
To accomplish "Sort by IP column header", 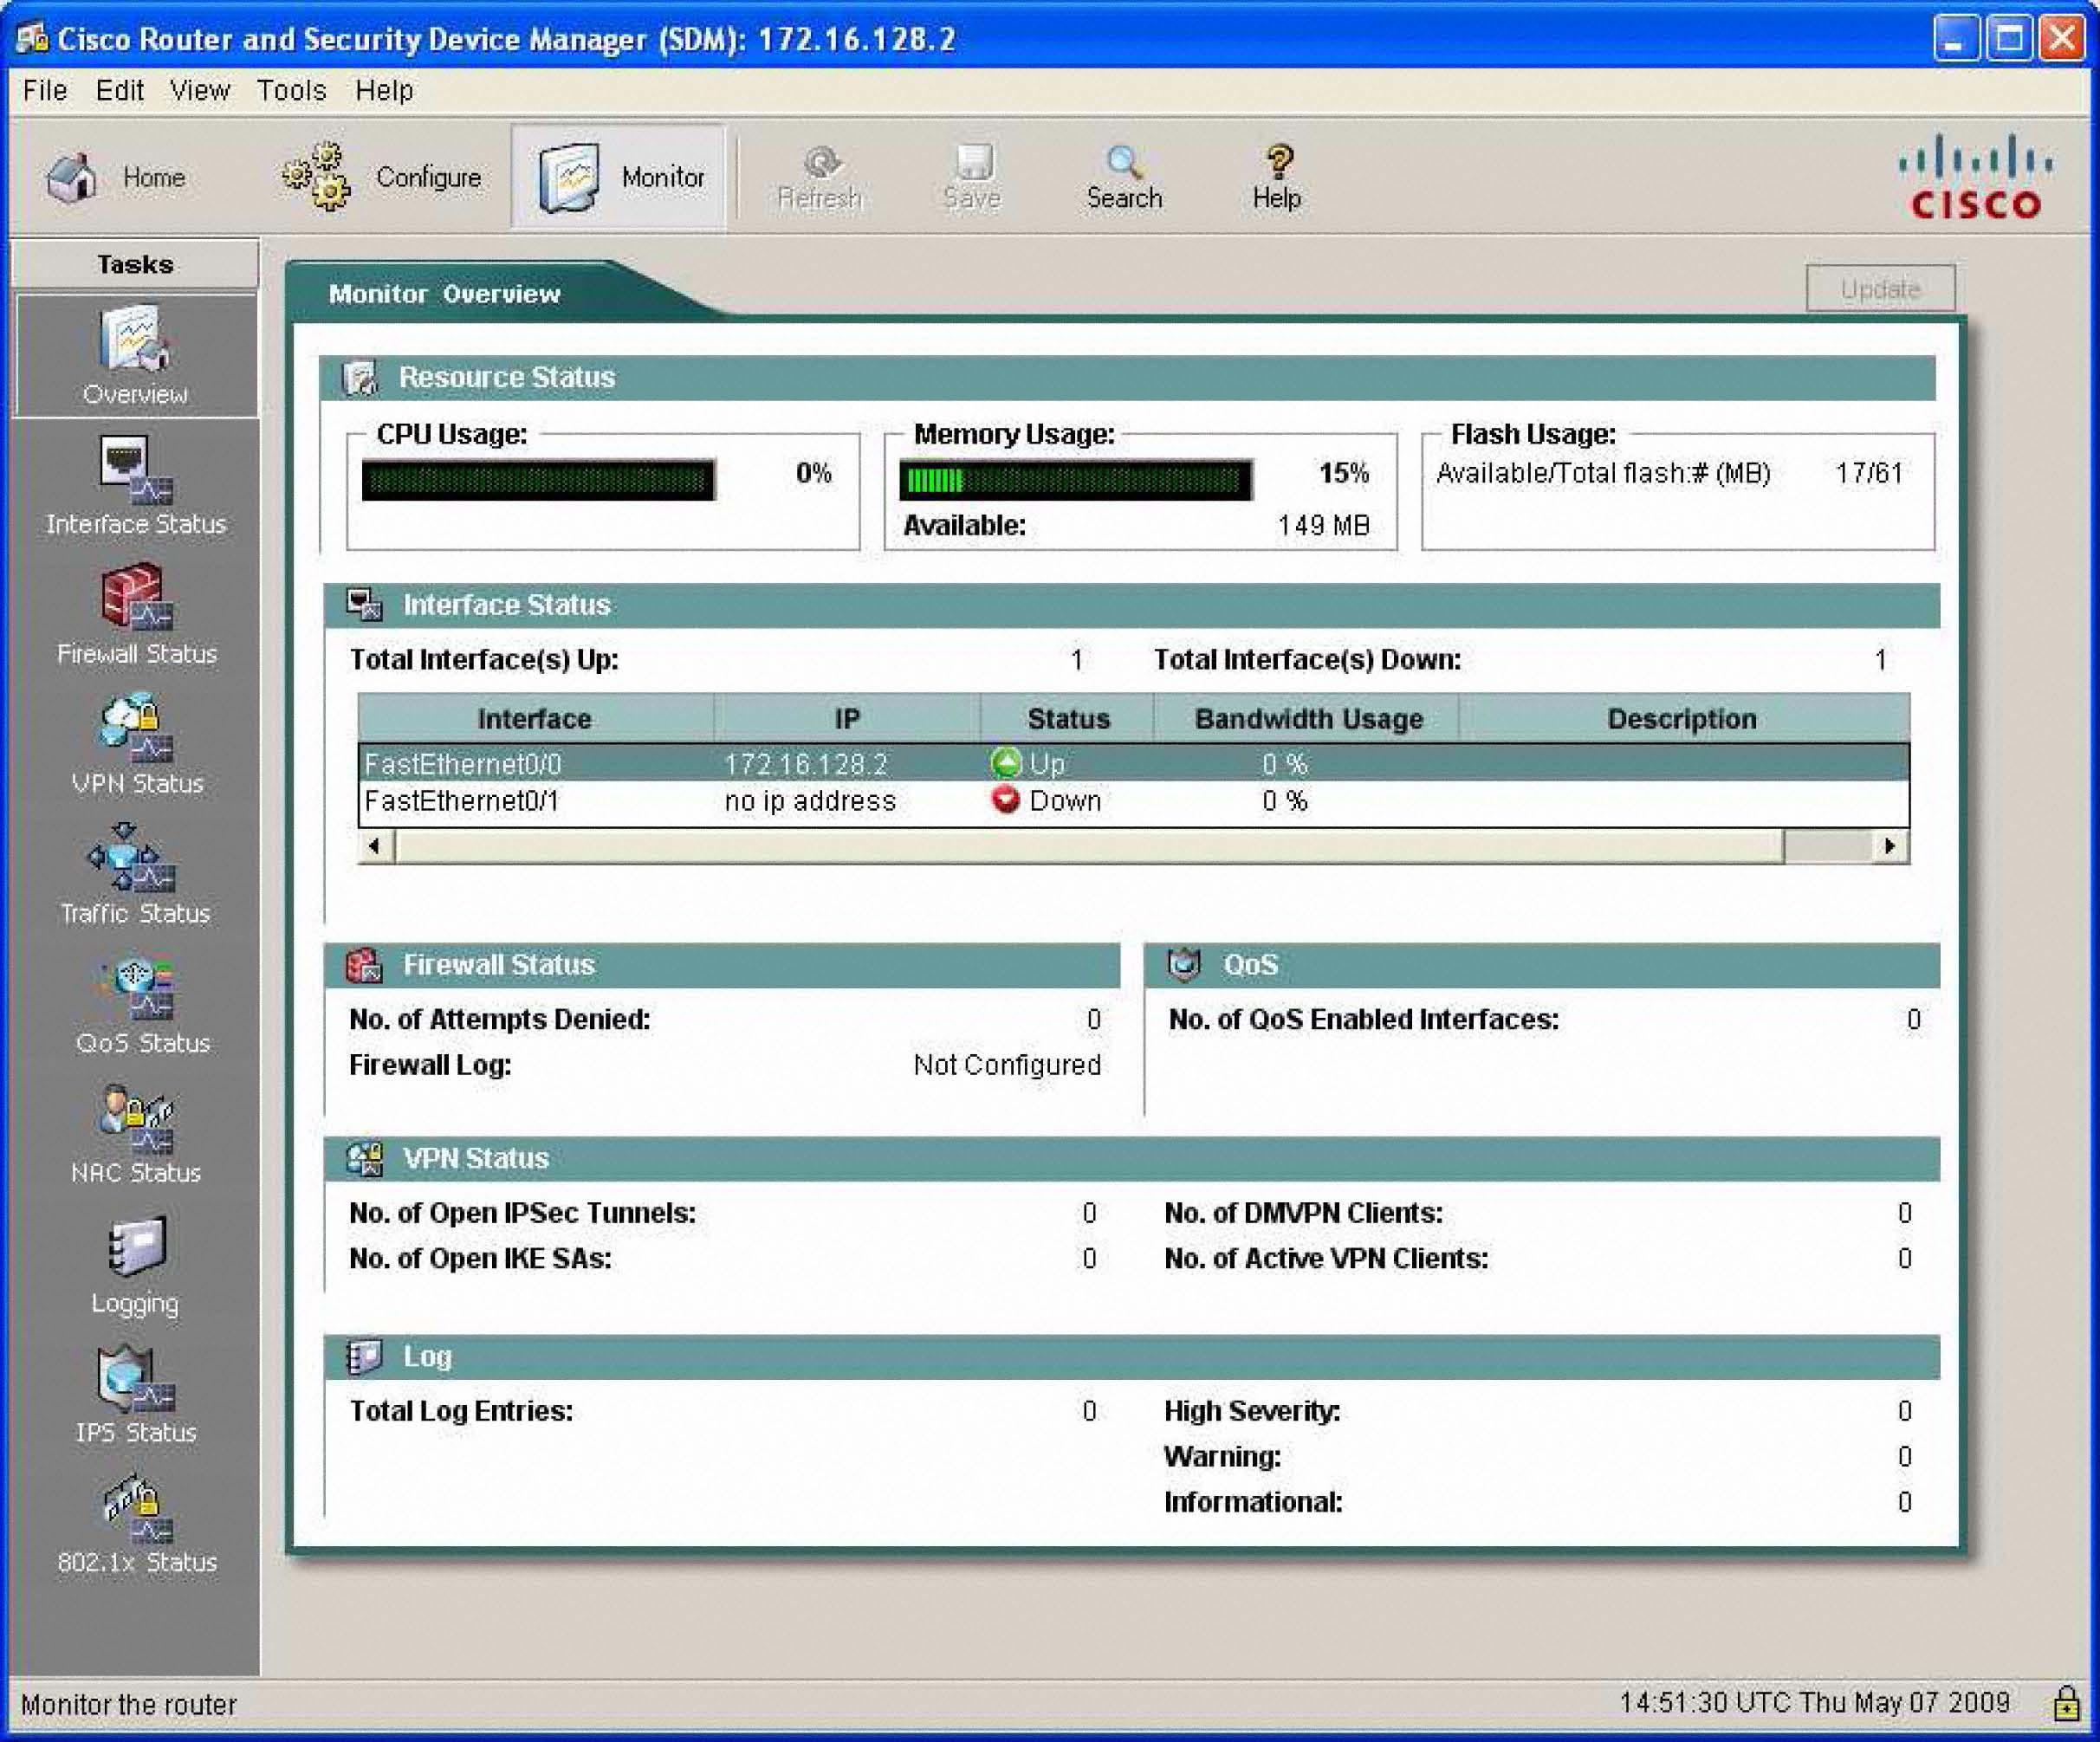I will tap(847, 719).
